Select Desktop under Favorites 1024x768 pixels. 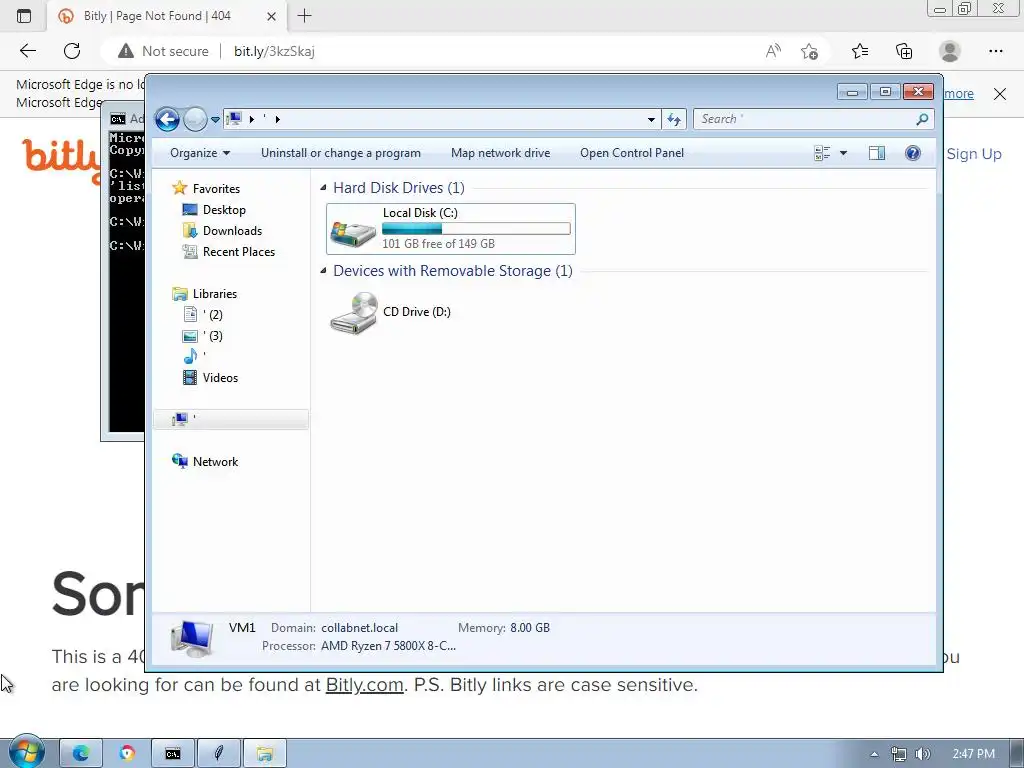tap(214, 210)
